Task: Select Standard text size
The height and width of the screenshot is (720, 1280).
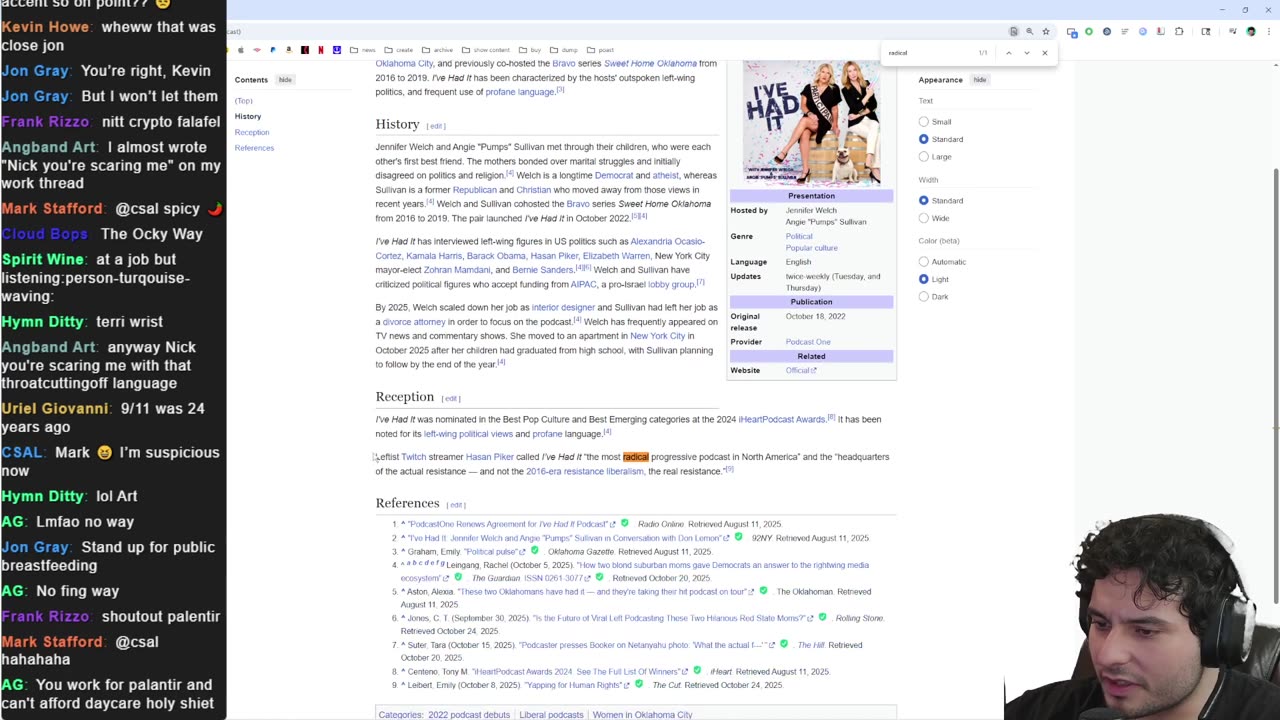Action: coord(923,139)
